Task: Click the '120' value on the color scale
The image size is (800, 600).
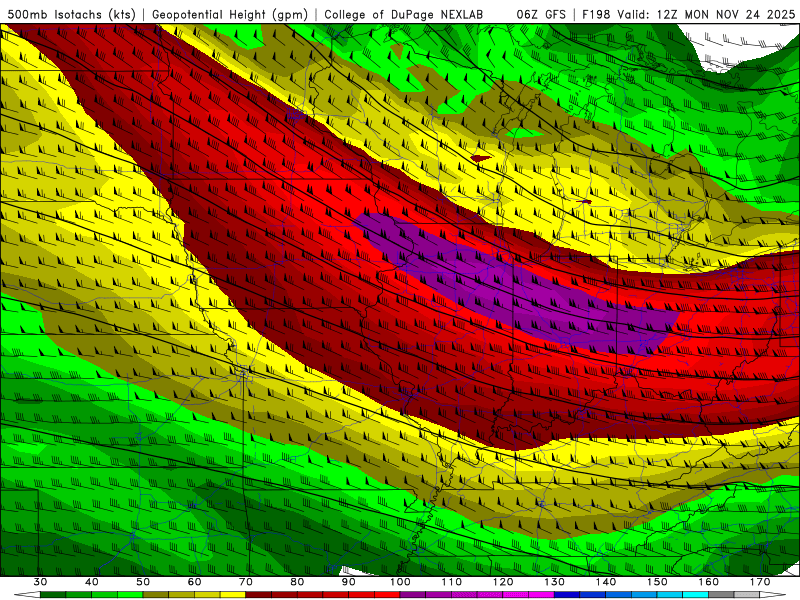Action: tap(503, 582)
